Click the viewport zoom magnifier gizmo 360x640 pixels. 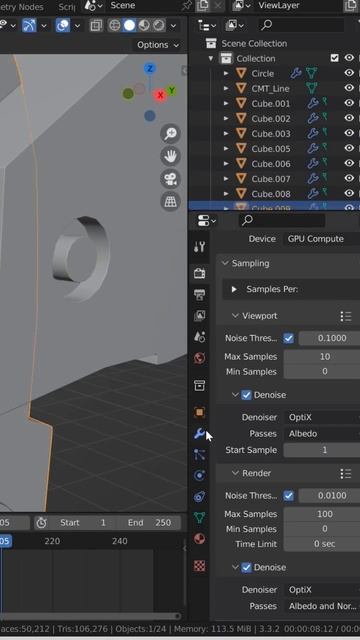click(171, 134)
